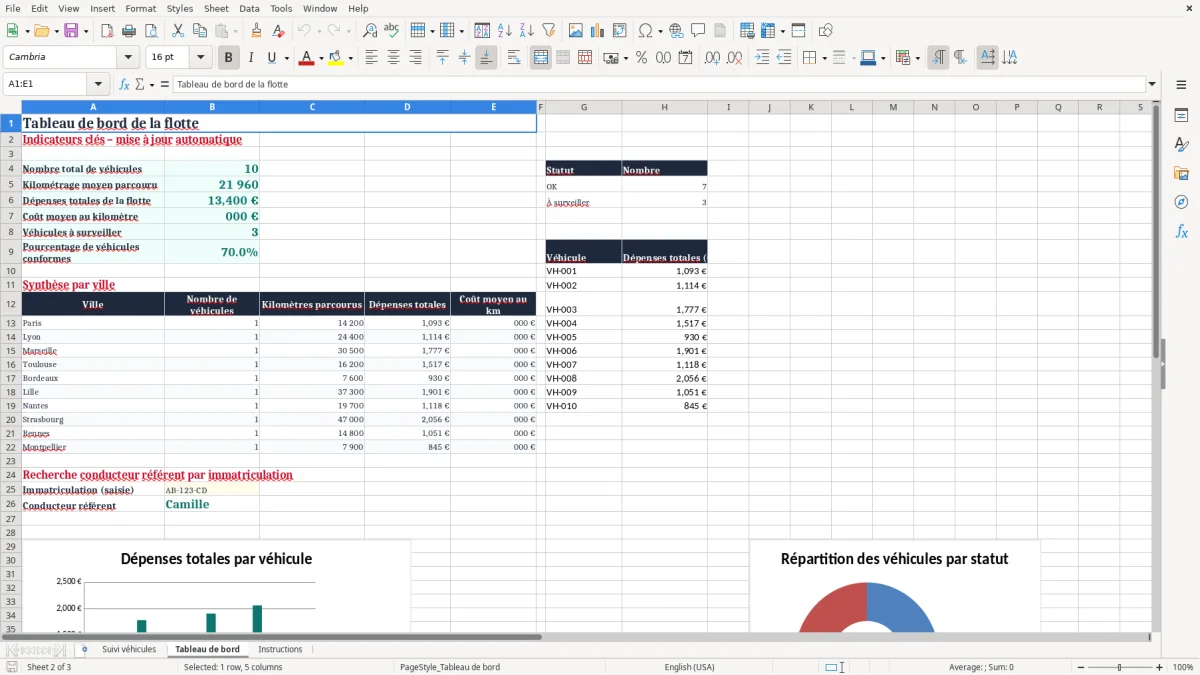Viewport: 1200px width, 675px height.
Task: Toggle Wrap Text button
Action: [514, 58]
